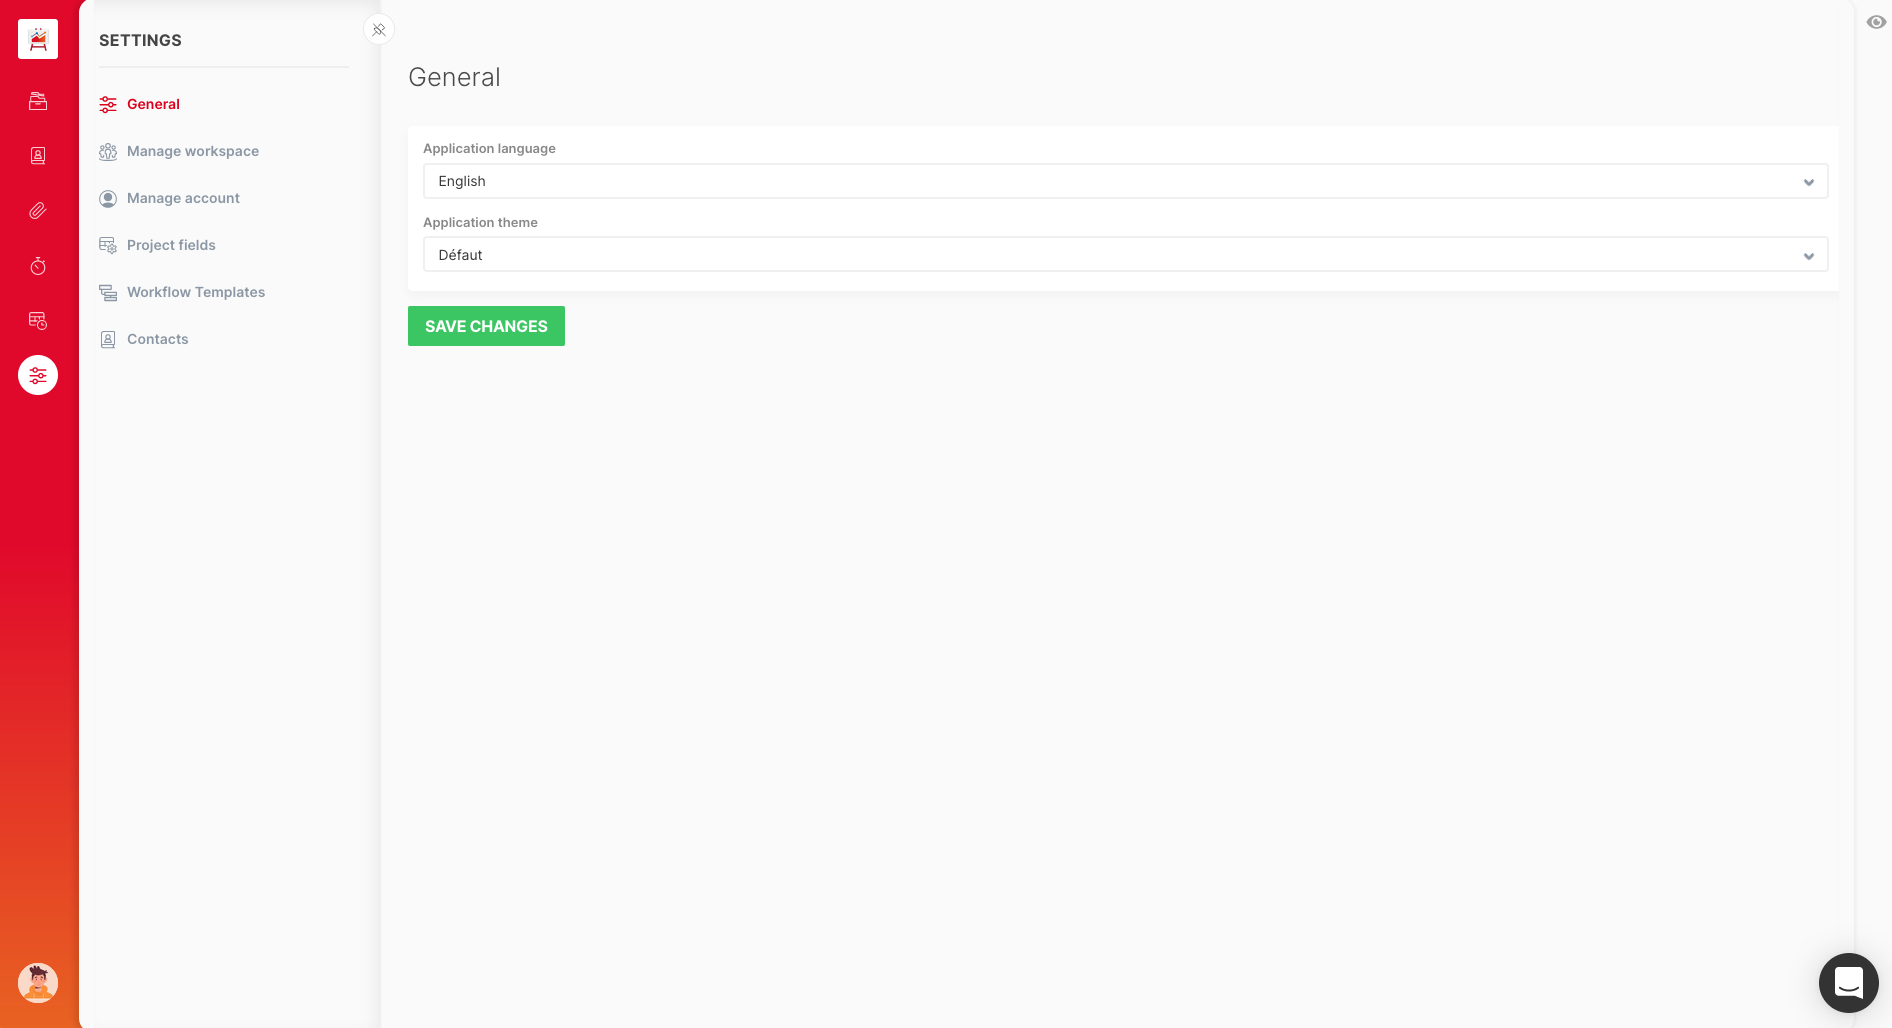Click the app logo in the sidebar
The image size is (1892, 1028).
[x=38, y=39]
